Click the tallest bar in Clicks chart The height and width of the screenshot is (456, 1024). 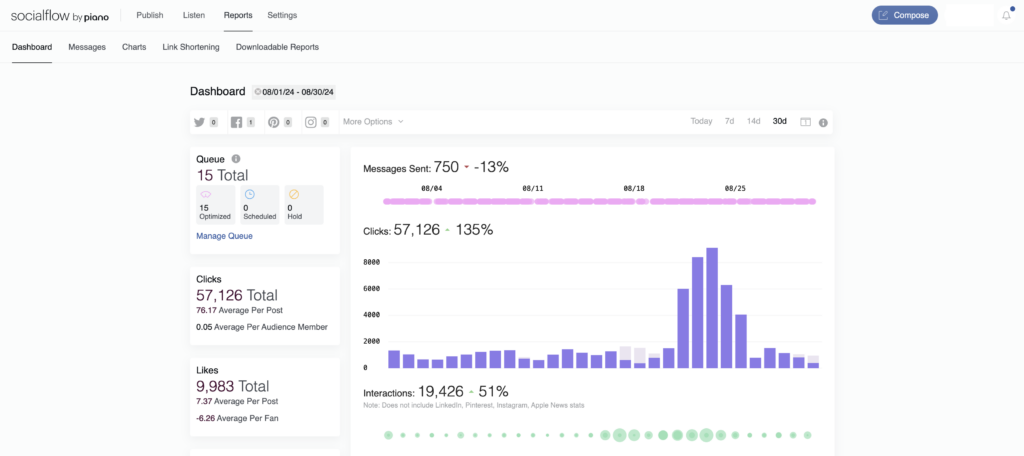point(712,308)
